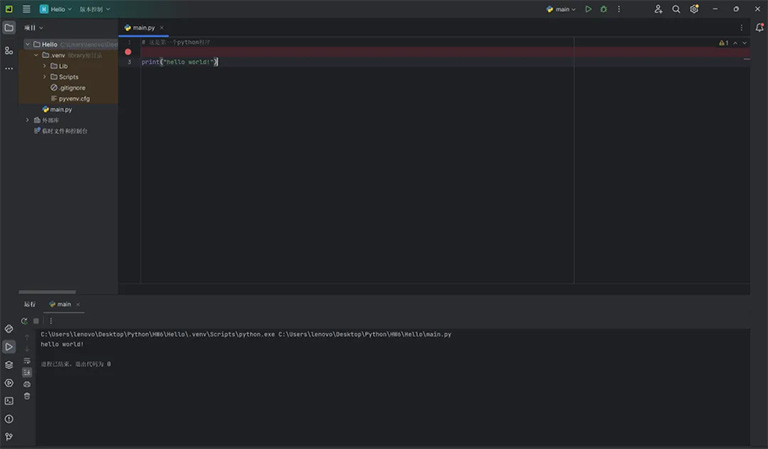Select Scratches and Consoles node

[61, 131]
